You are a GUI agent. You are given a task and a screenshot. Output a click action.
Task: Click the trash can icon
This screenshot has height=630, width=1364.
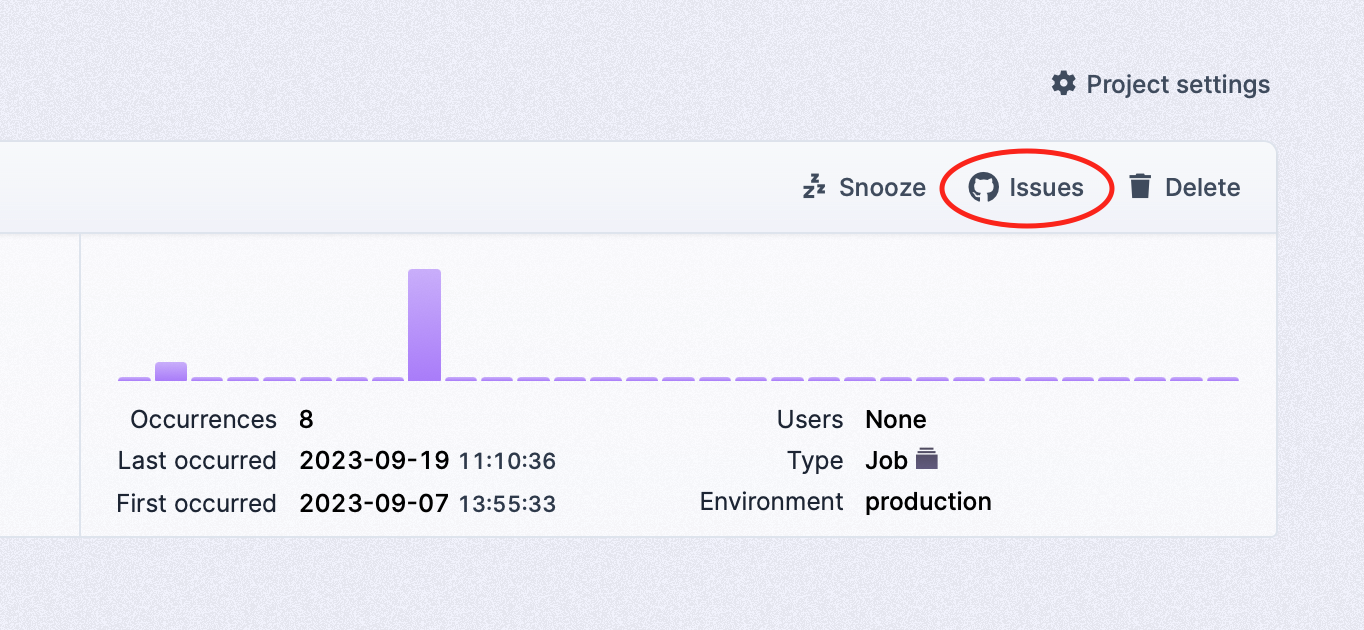(1140, 187)
